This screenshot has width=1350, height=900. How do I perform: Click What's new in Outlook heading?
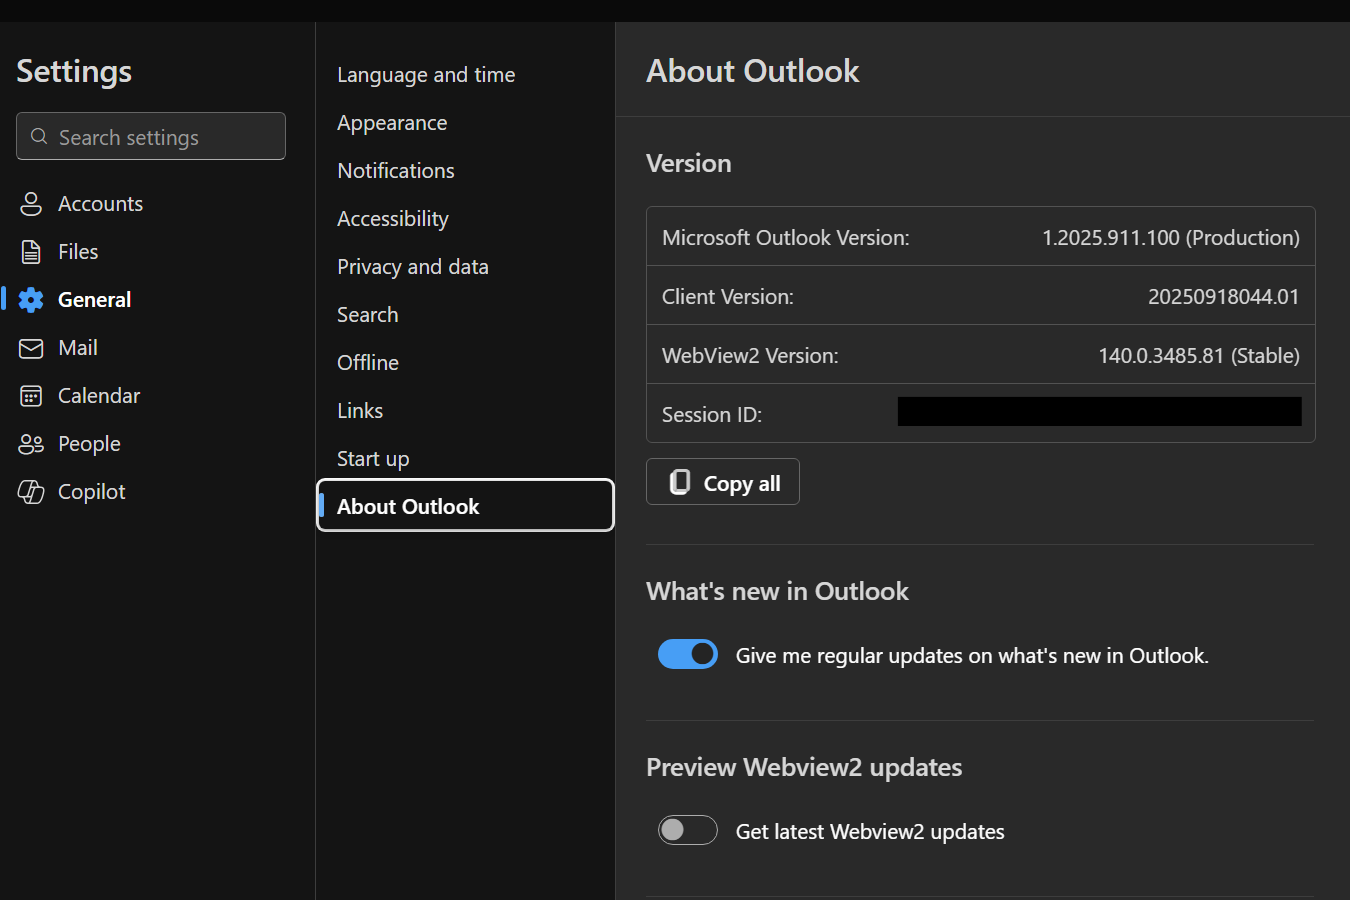click(x=777, y=591)
